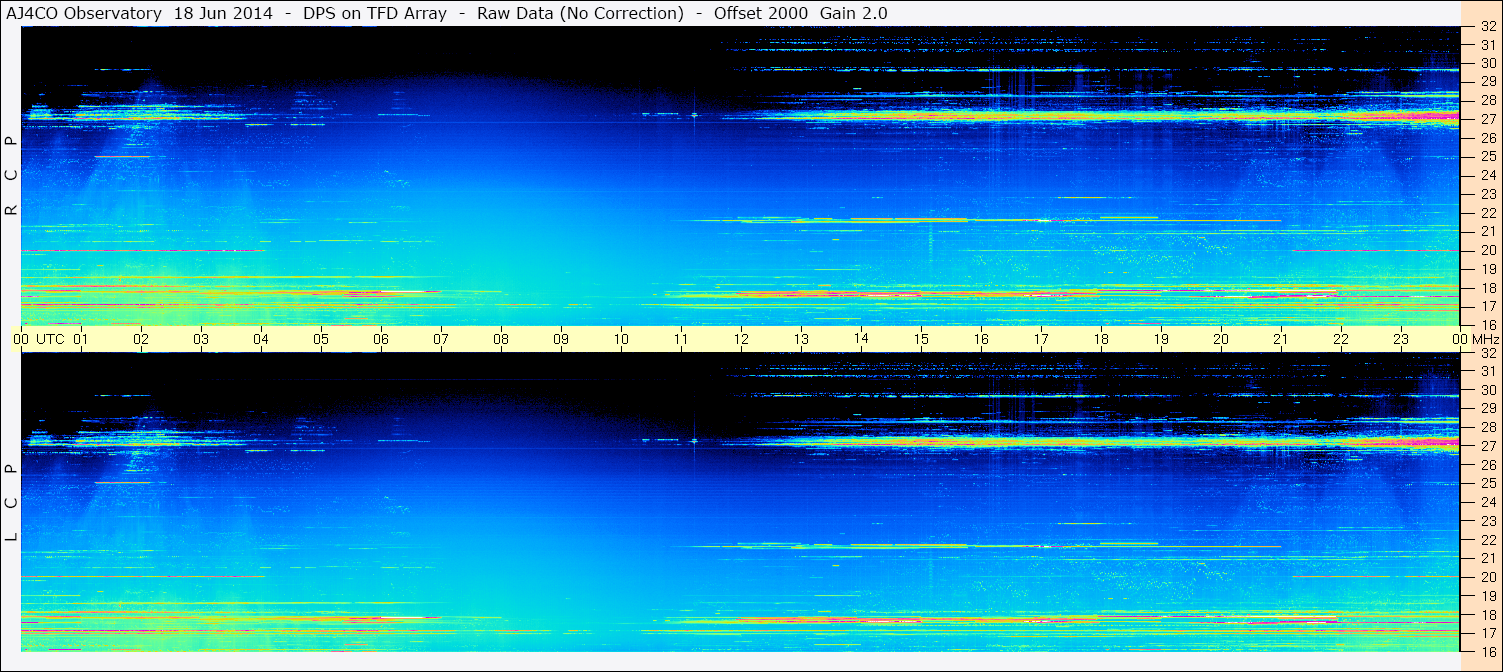Click the ending 00 marker beside MHz
Image resolution: width=1503 pixels, height=672 pixels.
point(1460,339)
